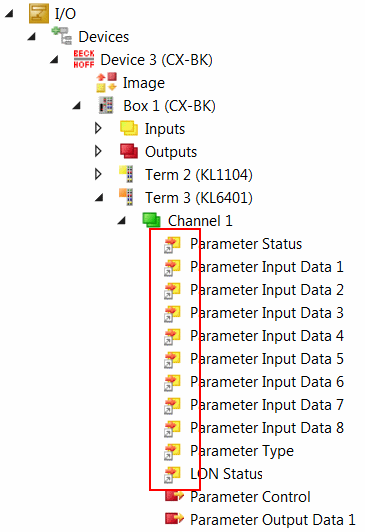Collapse the Channel 1 node
The image size is (365, 532).
pyautogui.click(x=121, y=221)
